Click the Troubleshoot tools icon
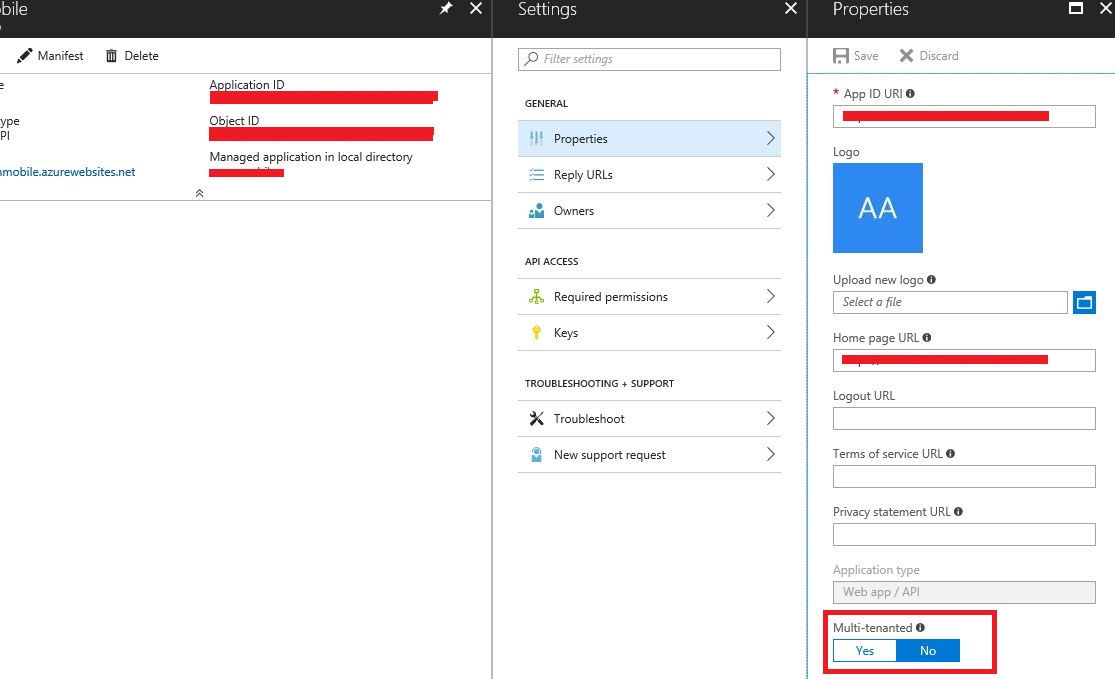Screen dimensions: 1115x679 536,419
